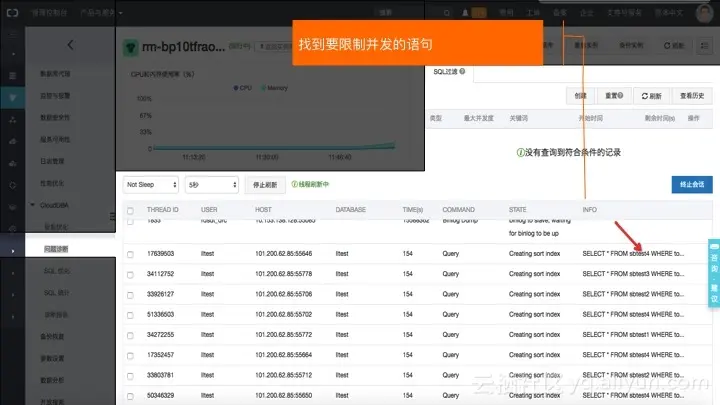This screenshot has height=405, width=720.
Task: Toggle the select-all checkbox in THREAD ID header
Action: [x=130, y=210]
